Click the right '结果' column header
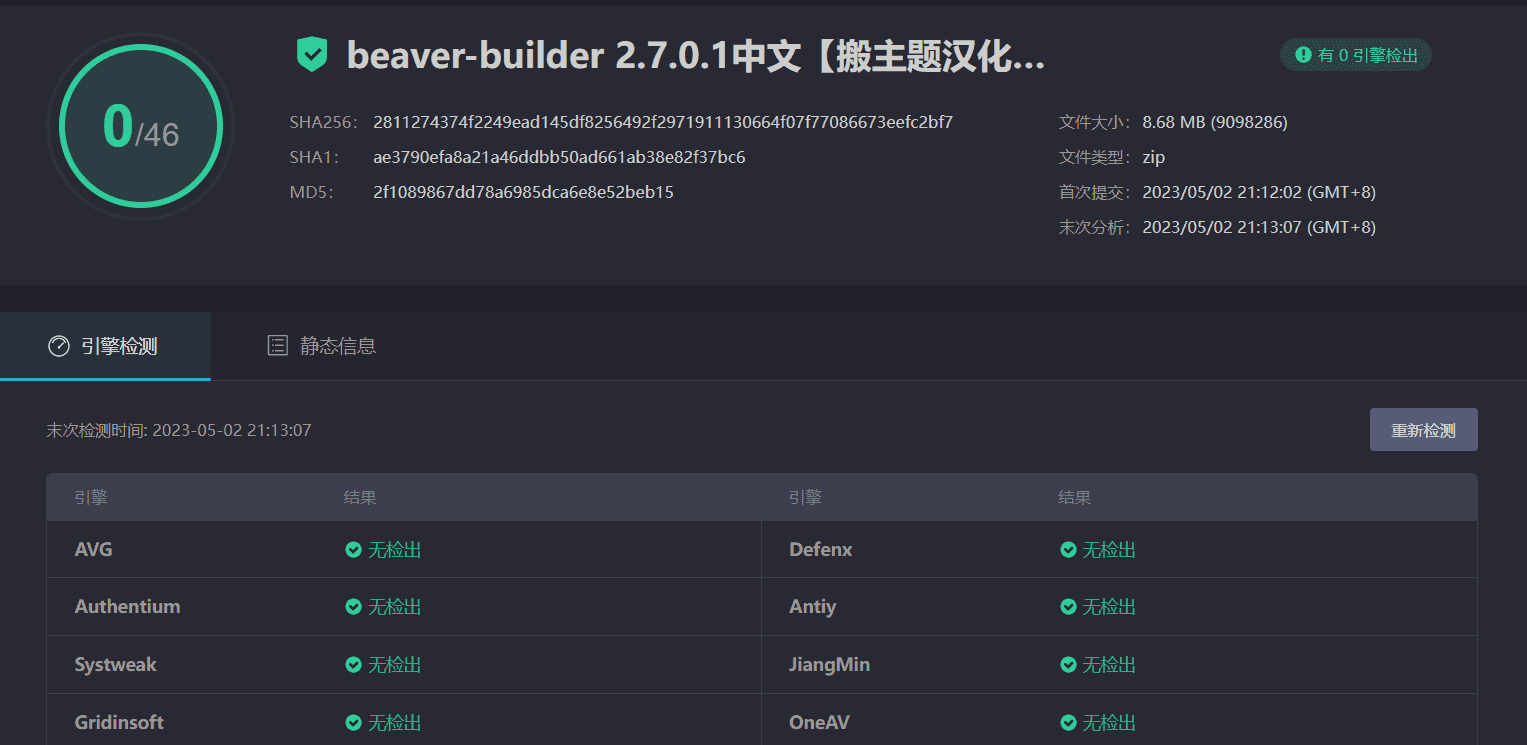1527x745 pixels. click(1075, 497)
